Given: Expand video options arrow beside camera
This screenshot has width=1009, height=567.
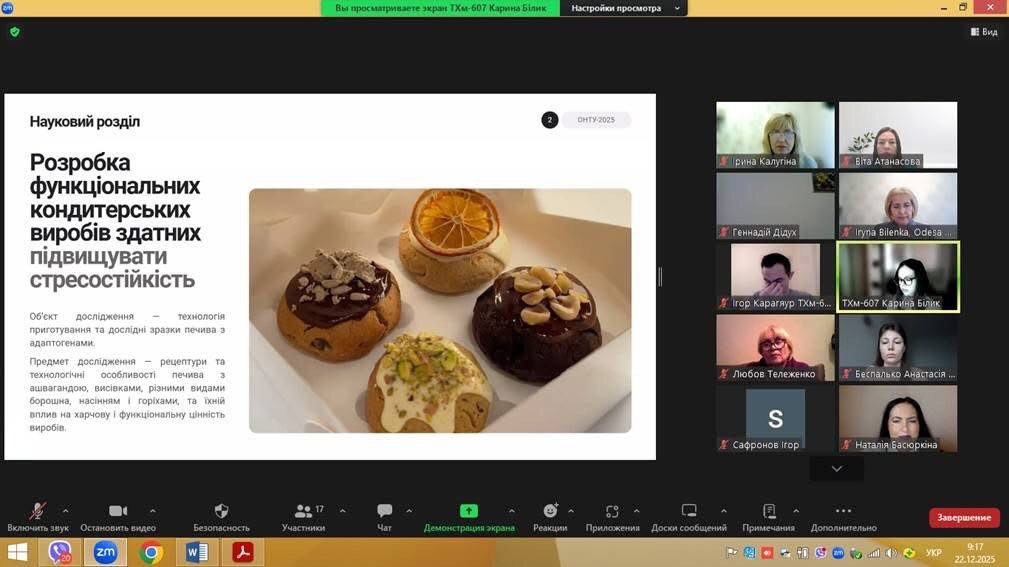Looking at the screenshot, I should pos(152,511).
